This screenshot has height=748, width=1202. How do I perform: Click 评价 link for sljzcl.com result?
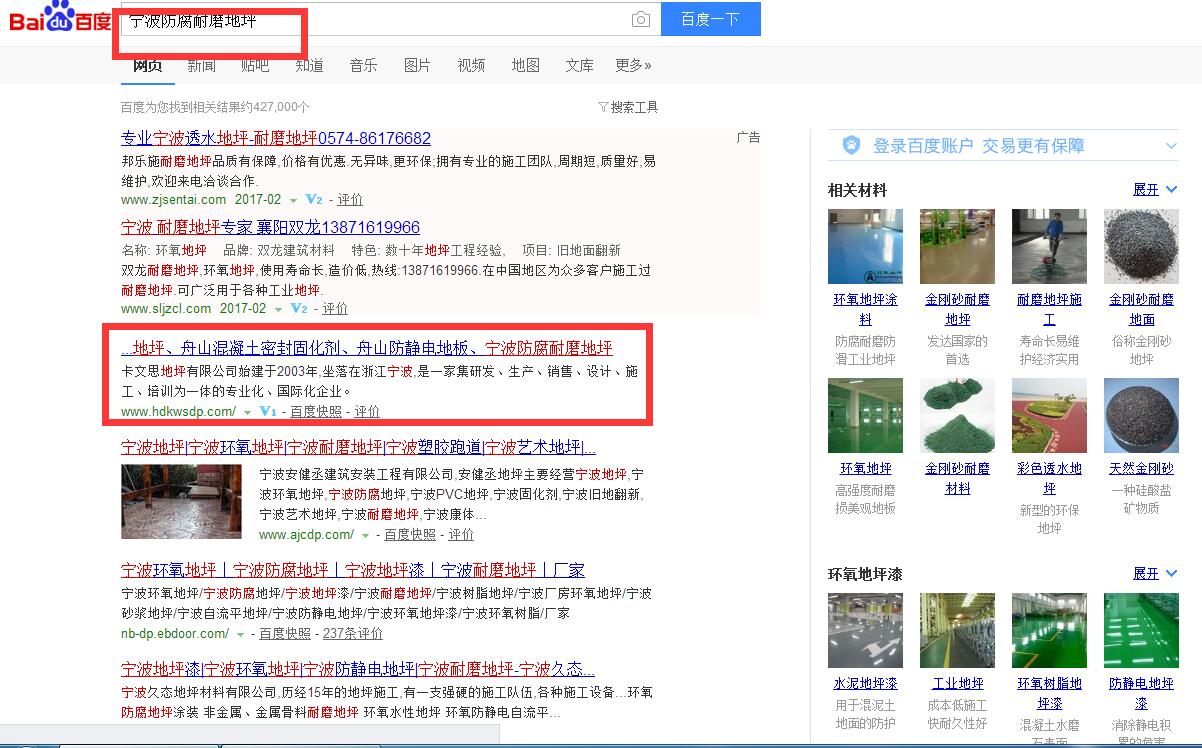point(335,308)
